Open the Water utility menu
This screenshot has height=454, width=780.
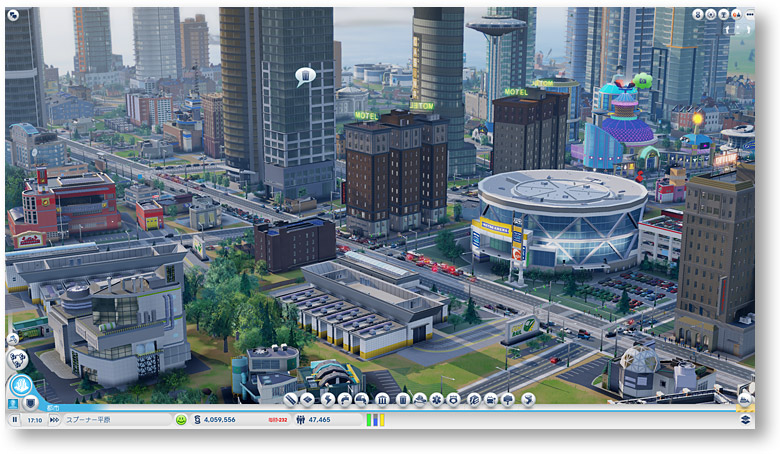[x=345, y=400]
